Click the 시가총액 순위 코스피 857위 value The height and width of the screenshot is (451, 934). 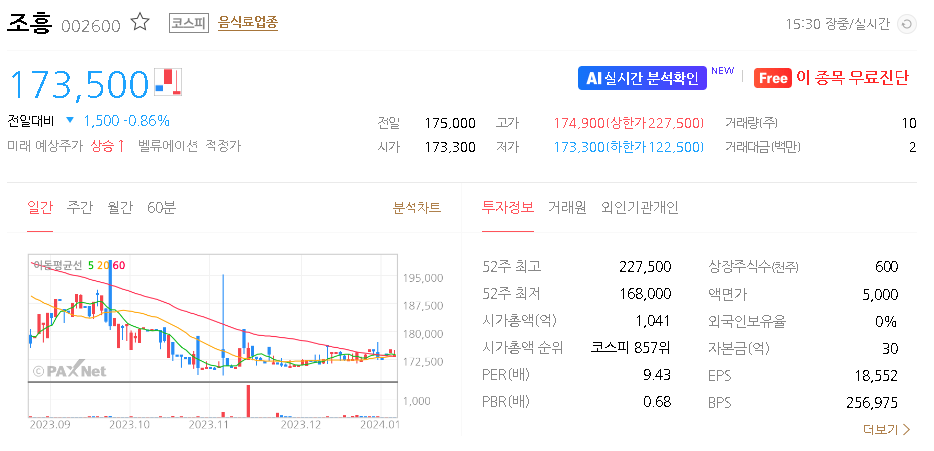click(631, 348)
